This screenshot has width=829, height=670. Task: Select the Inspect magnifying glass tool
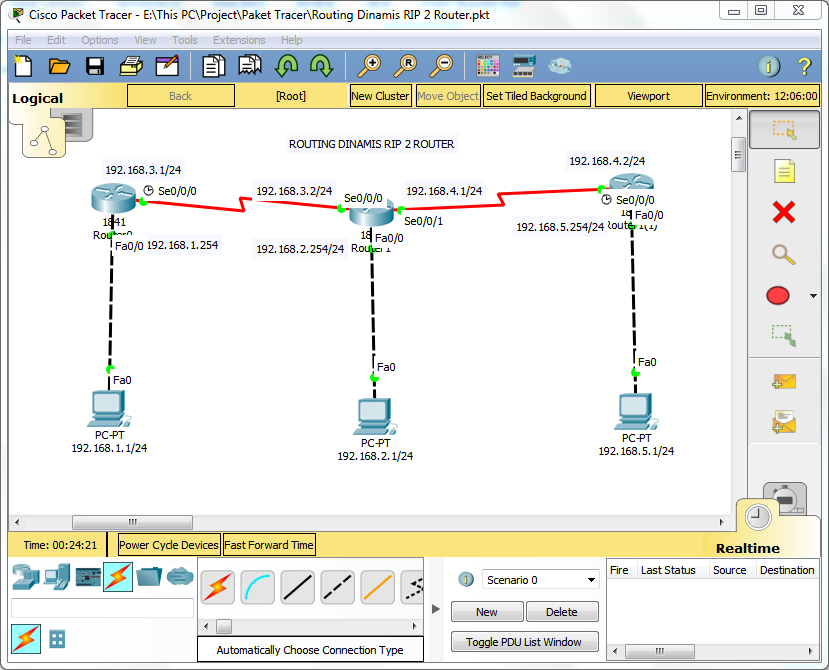(783, 254)
